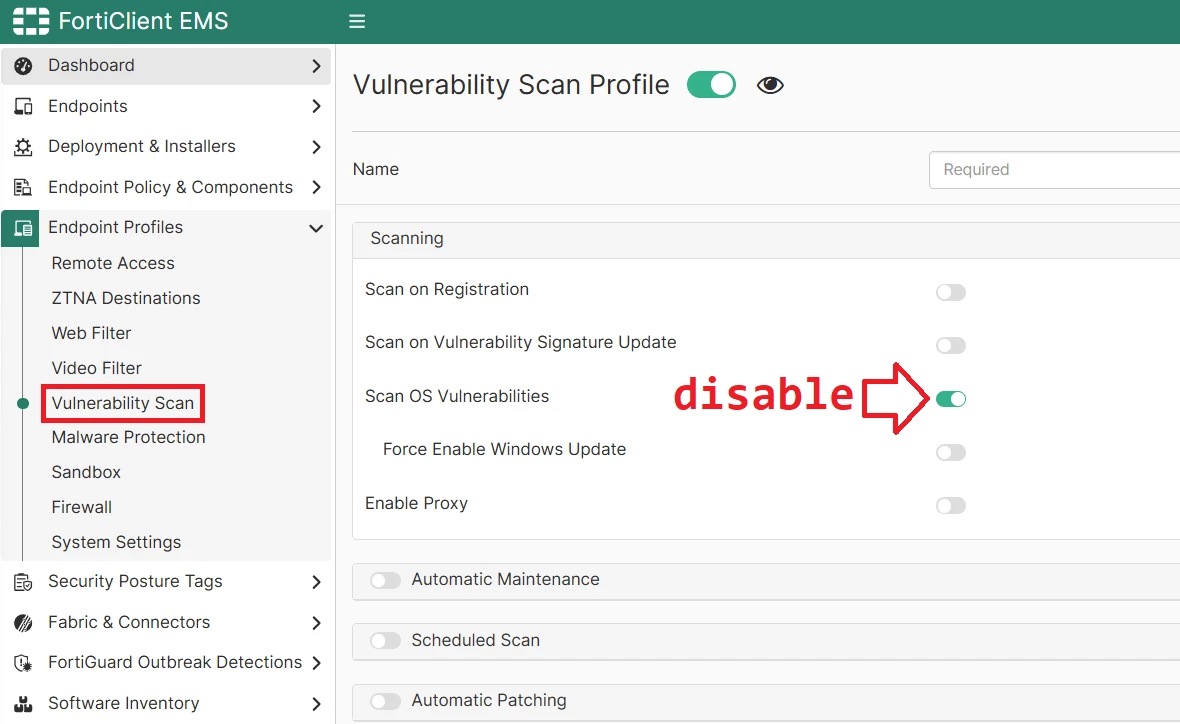Toggle the Vulnerability Scan Profile main switch
This screenshot has width=1180, height=724.
(x=711, y=84)
